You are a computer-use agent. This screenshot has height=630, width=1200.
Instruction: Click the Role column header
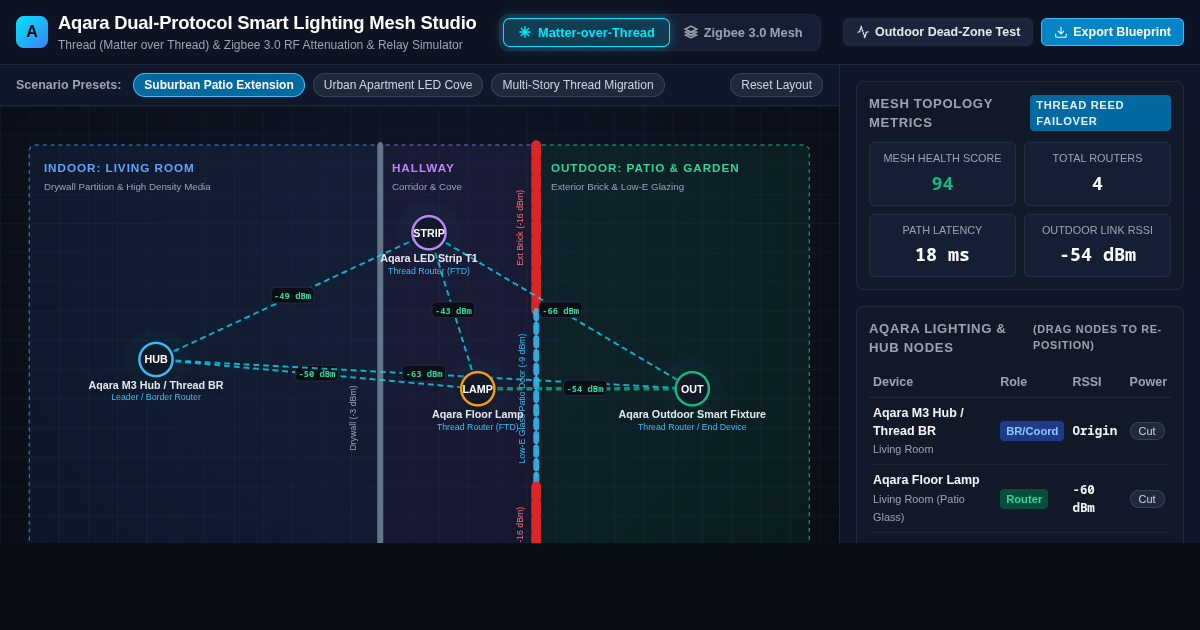tap(1014, 382)
